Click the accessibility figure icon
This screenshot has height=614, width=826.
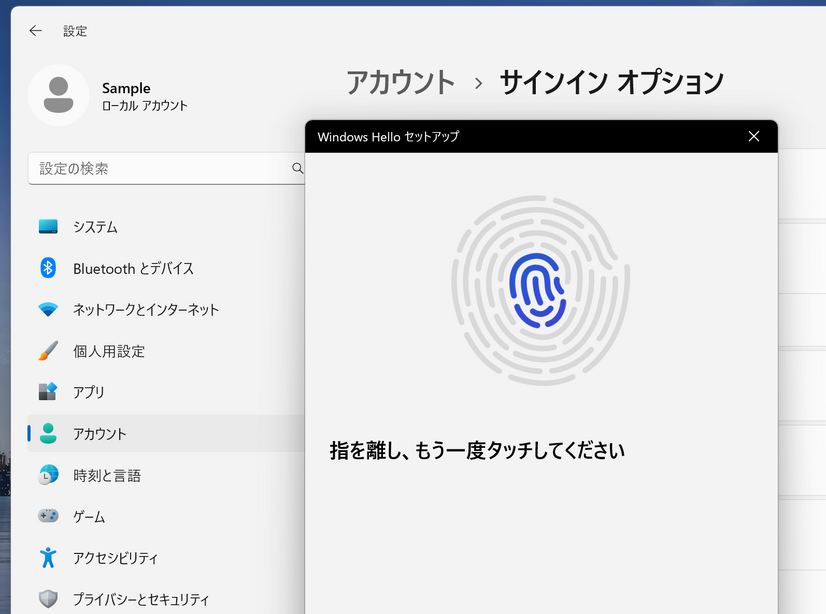48,557
